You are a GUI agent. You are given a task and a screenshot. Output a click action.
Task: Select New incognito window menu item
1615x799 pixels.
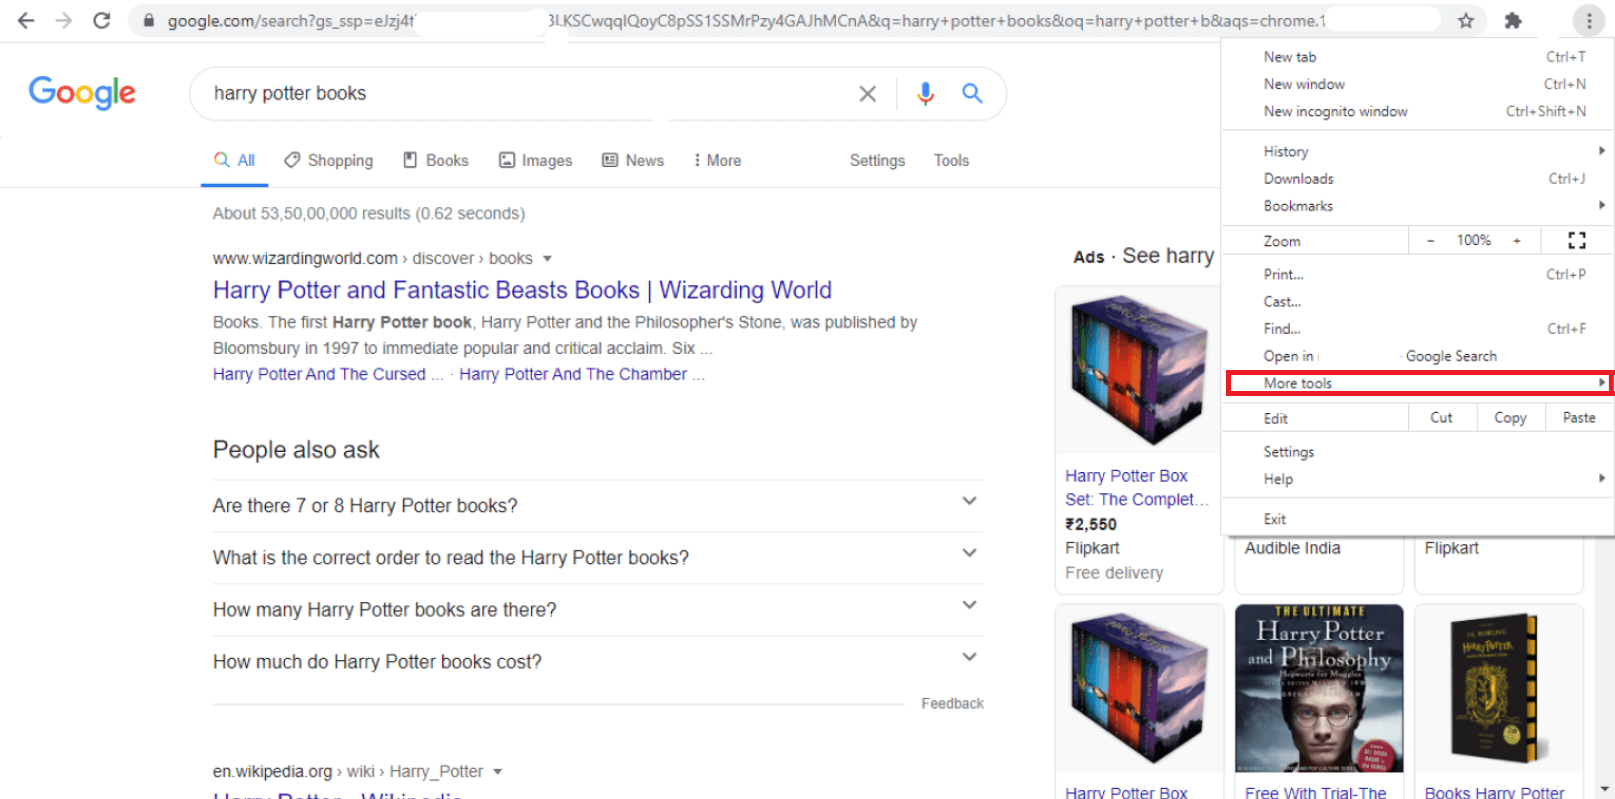point(1417,111)
